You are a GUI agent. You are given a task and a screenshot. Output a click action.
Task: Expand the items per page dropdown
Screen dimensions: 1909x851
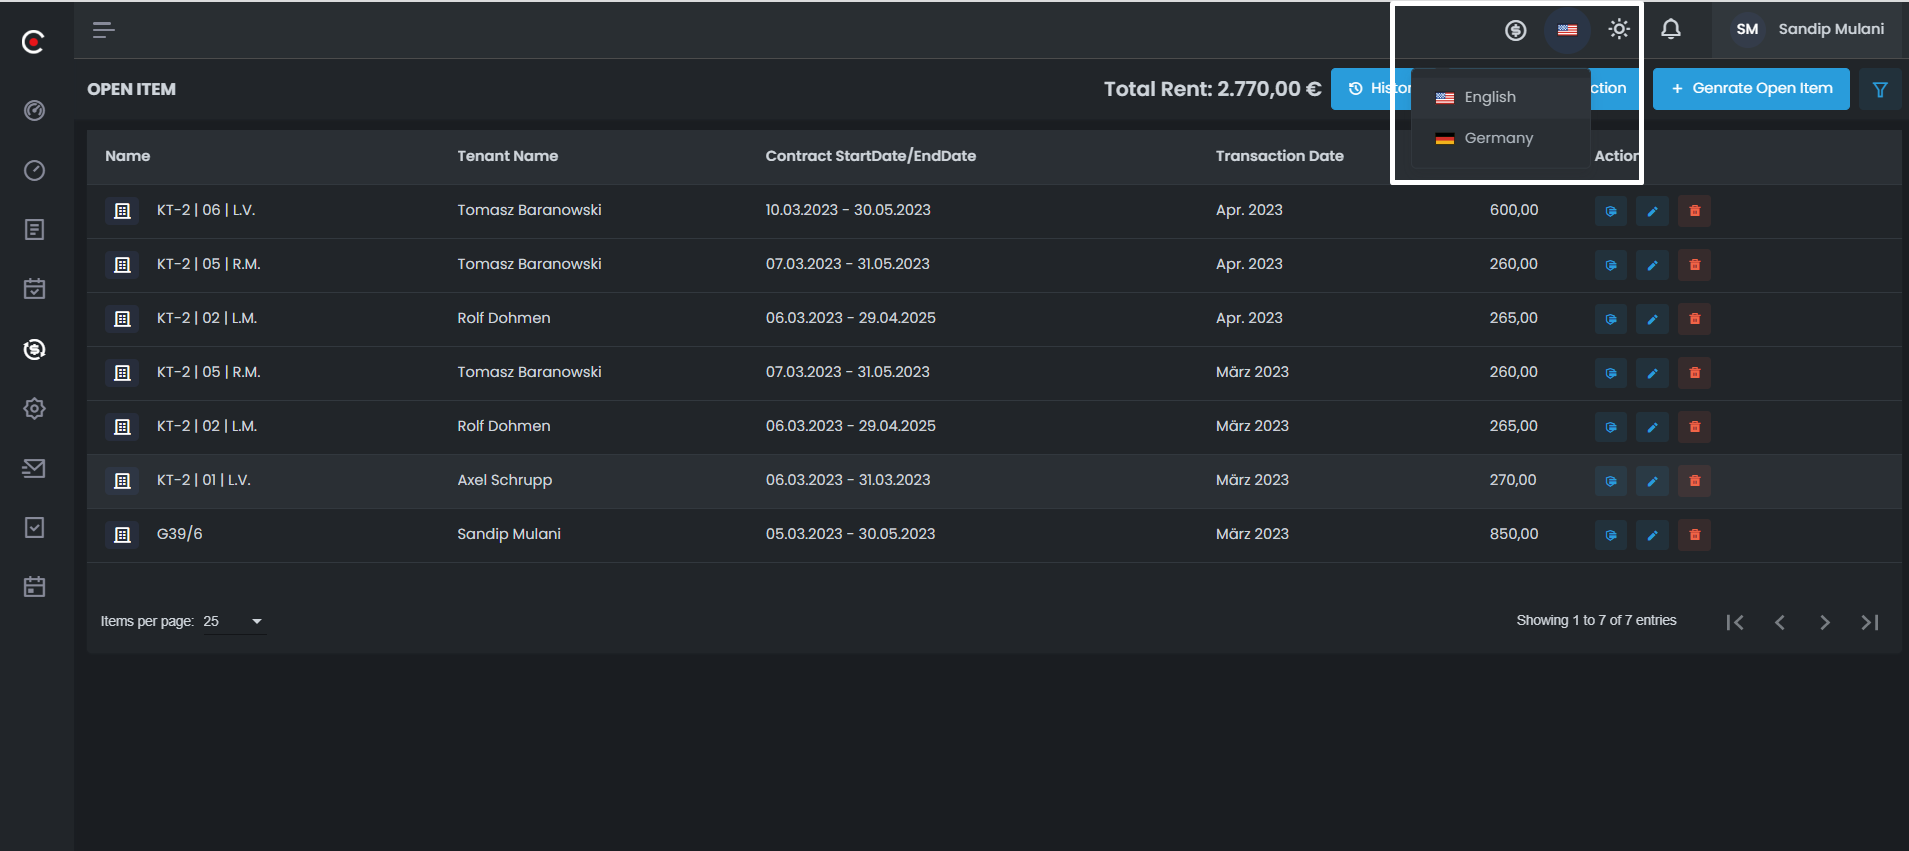(234, 622)
